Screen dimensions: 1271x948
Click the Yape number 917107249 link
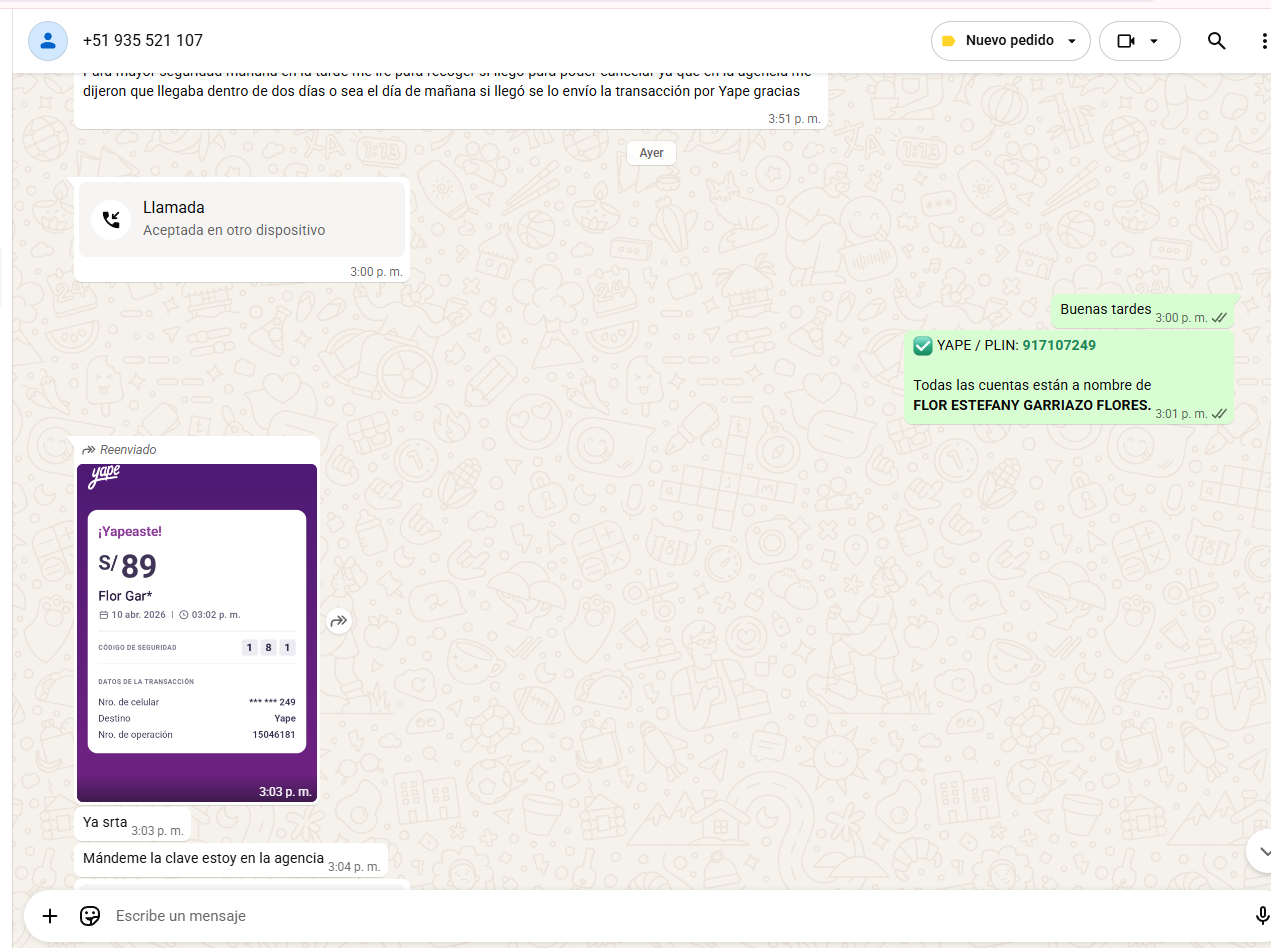(1058, 346)
